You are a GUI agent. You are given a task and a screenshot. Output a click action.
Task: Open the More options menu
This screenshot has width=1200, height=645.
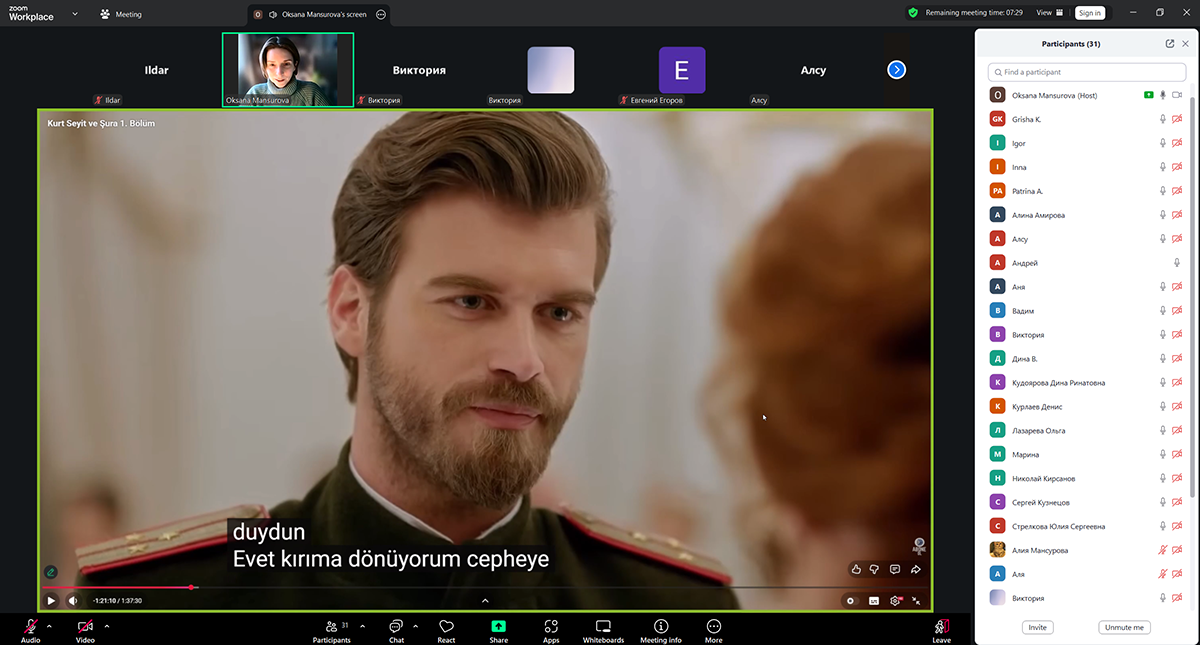point(713,630)
